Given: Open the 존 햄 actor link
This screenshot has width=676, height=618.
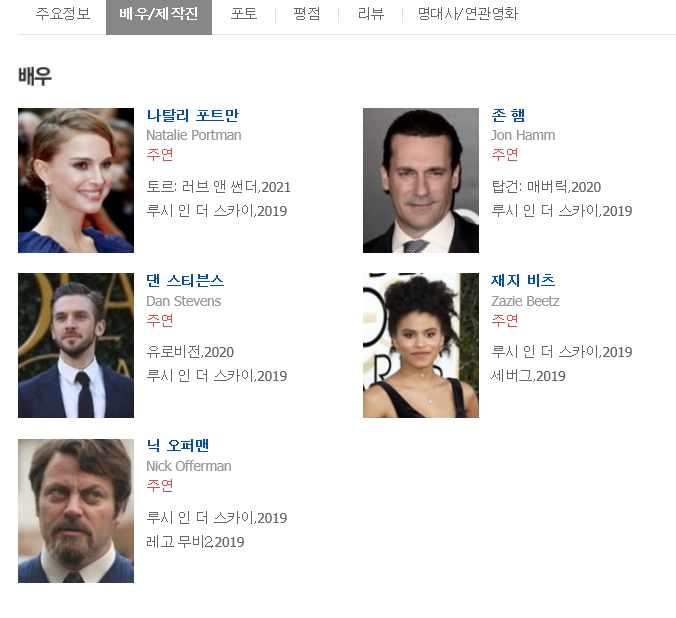Looking at the screenshot, I should coord(508,115).
